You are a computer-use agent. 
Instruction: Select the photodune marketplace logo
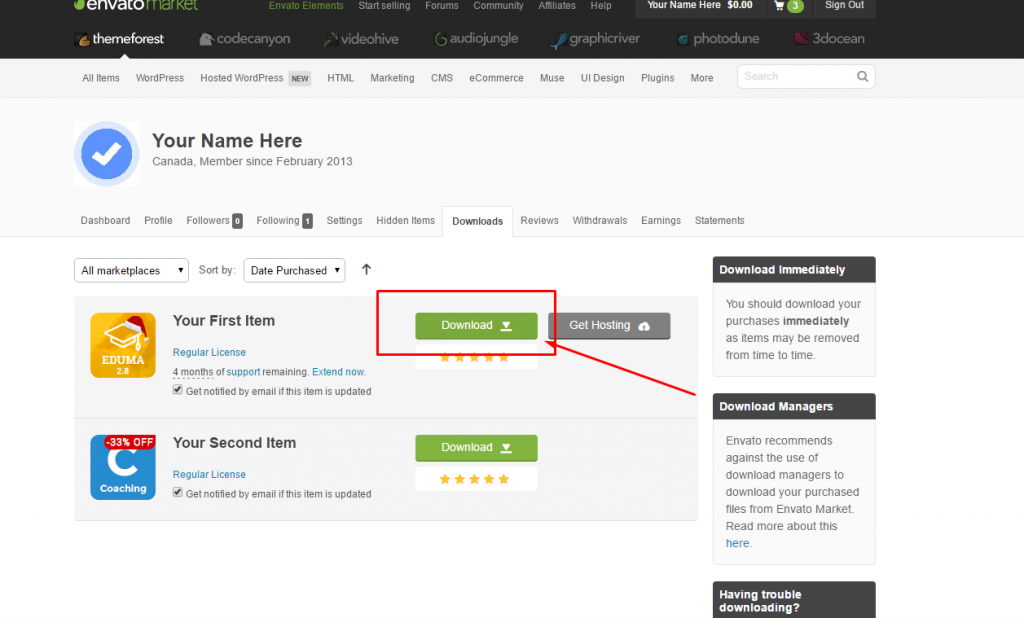(718, 39)
